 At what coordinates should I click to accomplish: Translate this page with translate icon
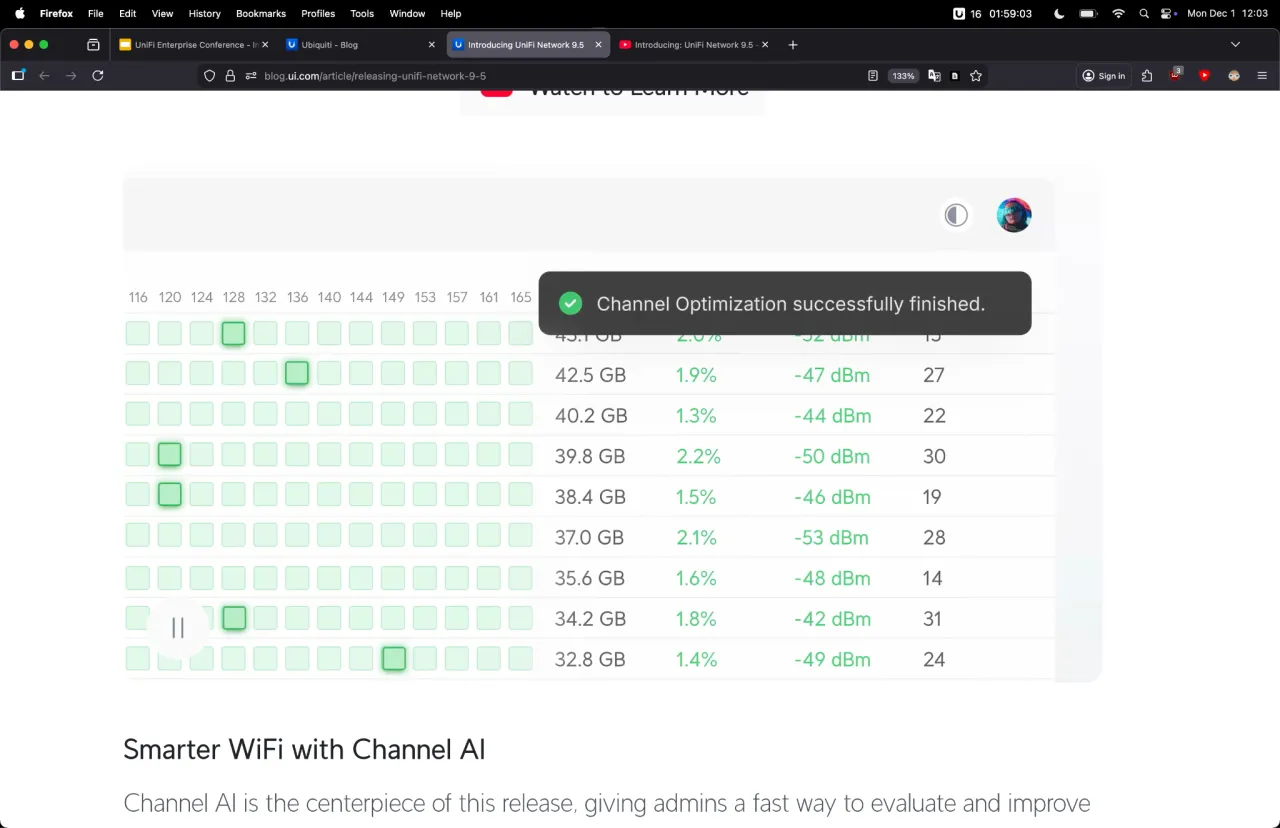(x=934, y=75)
